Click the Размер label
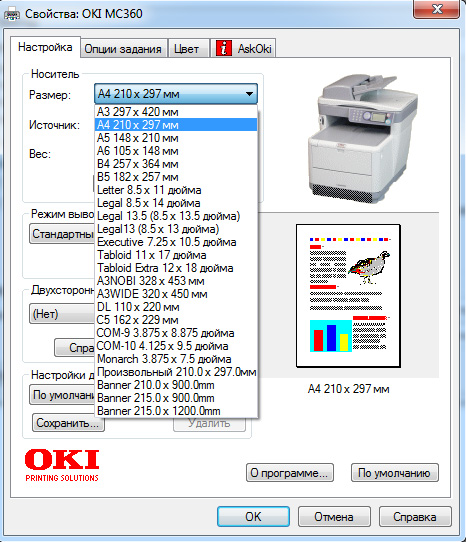The image size is (466, 542). [x=50, y=95]
